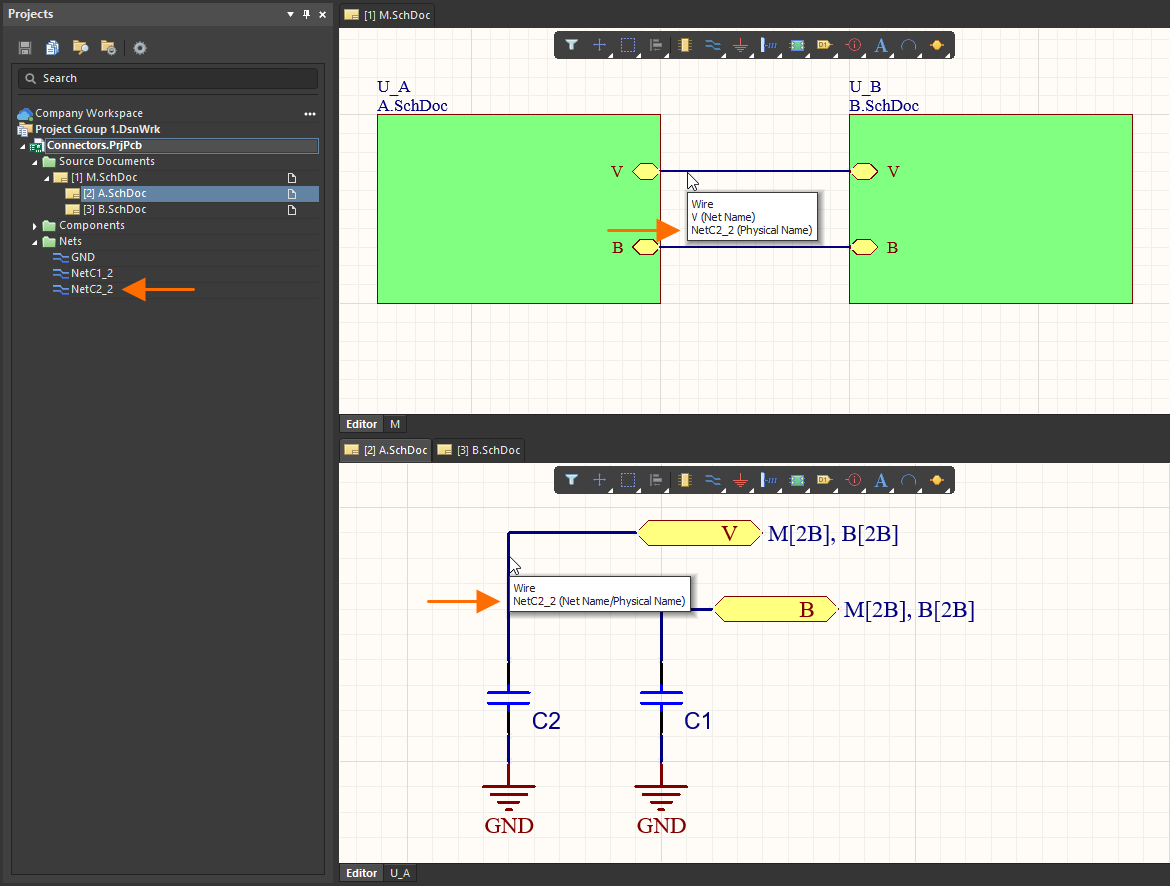Collapse the Nets folder in project tree
Viewport: 1170px width, 886px height.
36,242
